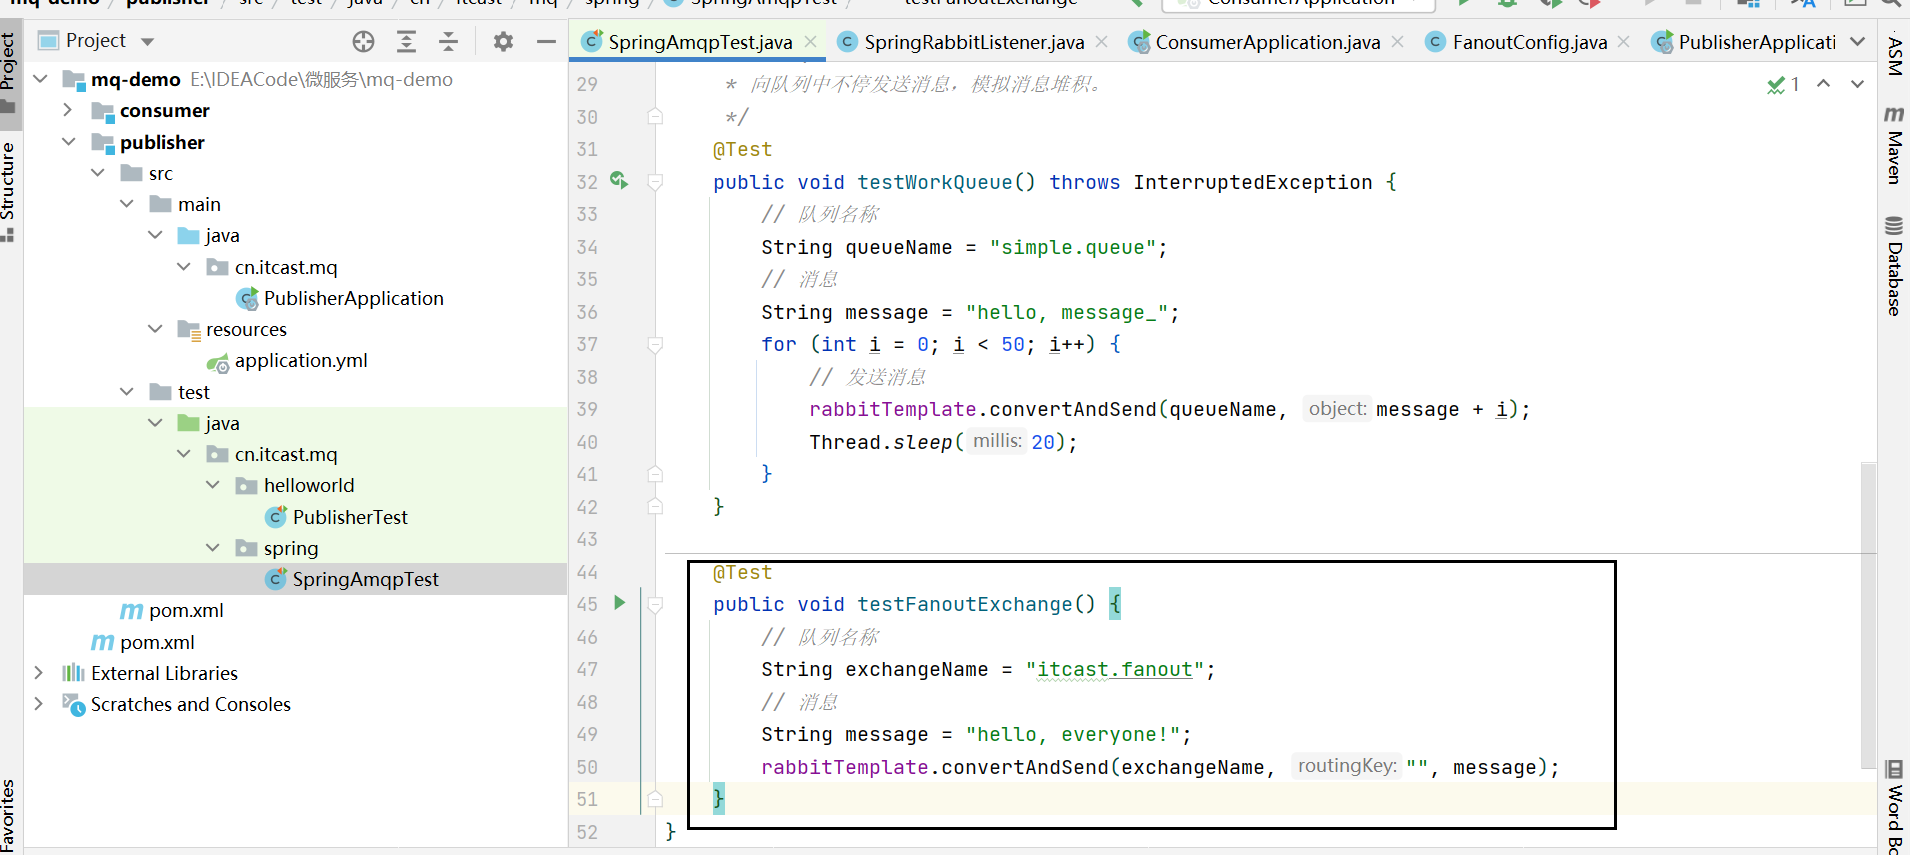This screenshot has width=1910, height=855.
Task: Toggle the ASM tool window
Action: (x=1895, y=57)
